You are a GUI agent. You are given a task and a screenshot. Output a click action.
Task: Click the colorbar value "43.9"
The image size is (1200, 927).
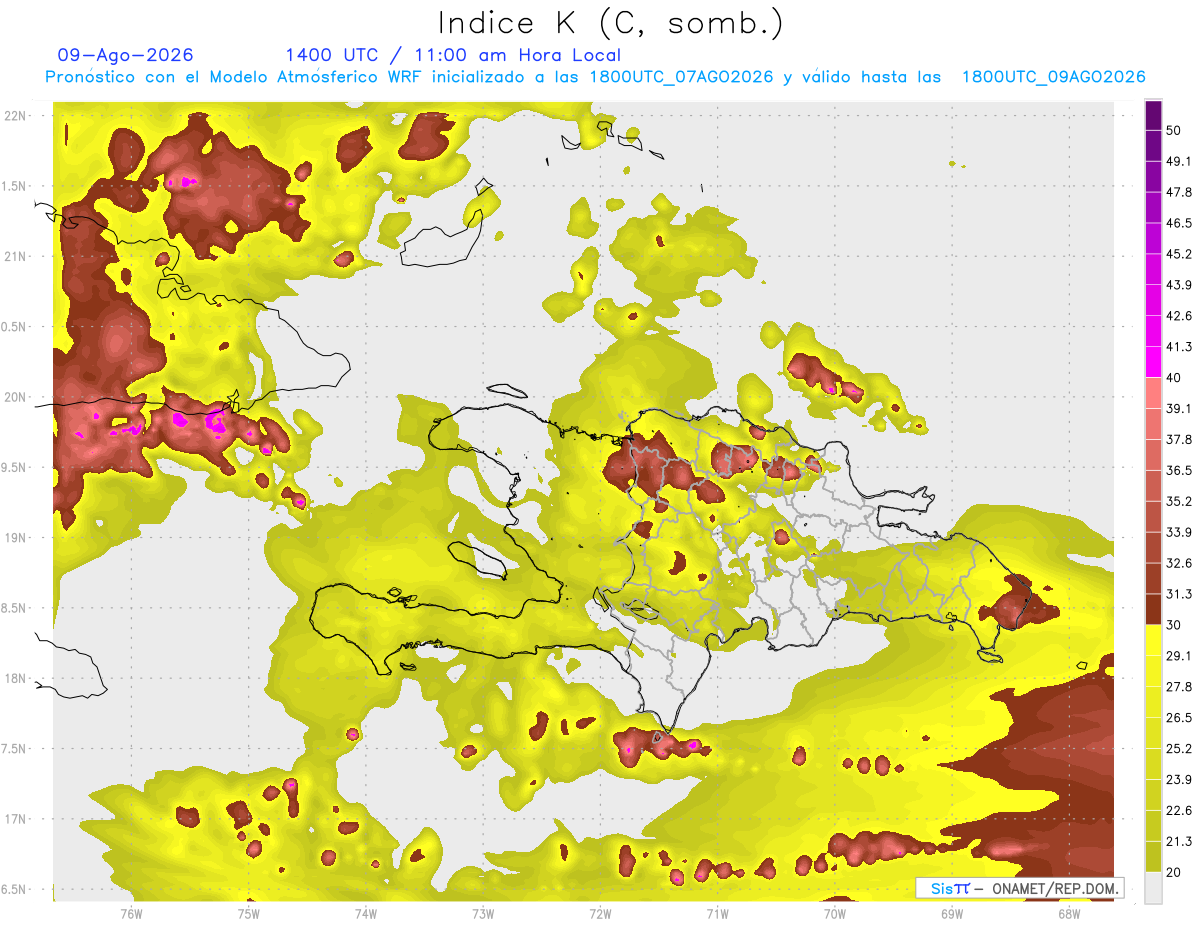coord(1178,285)
